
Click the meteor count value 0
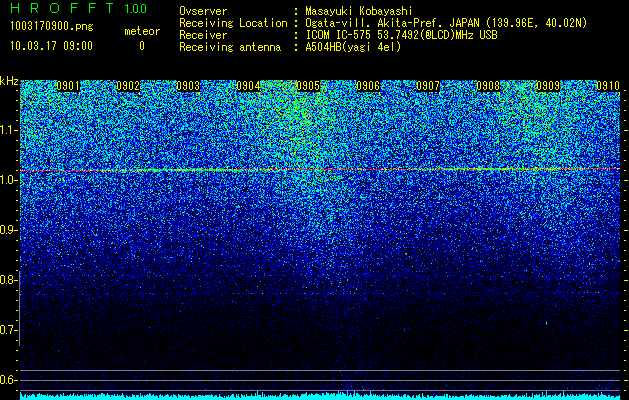[x=142, y=46]
